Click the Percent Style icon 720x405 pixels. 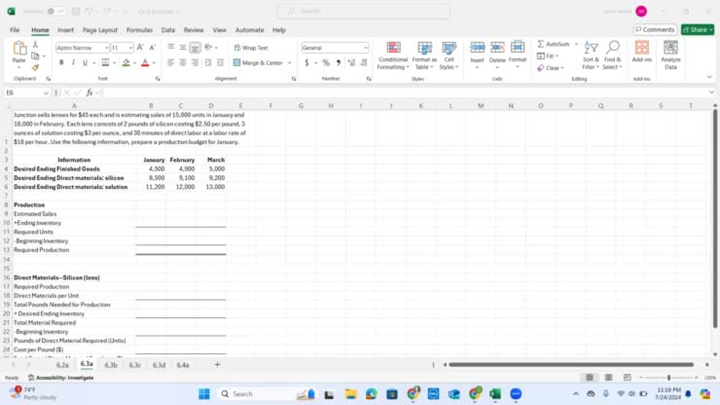point(326,63)
